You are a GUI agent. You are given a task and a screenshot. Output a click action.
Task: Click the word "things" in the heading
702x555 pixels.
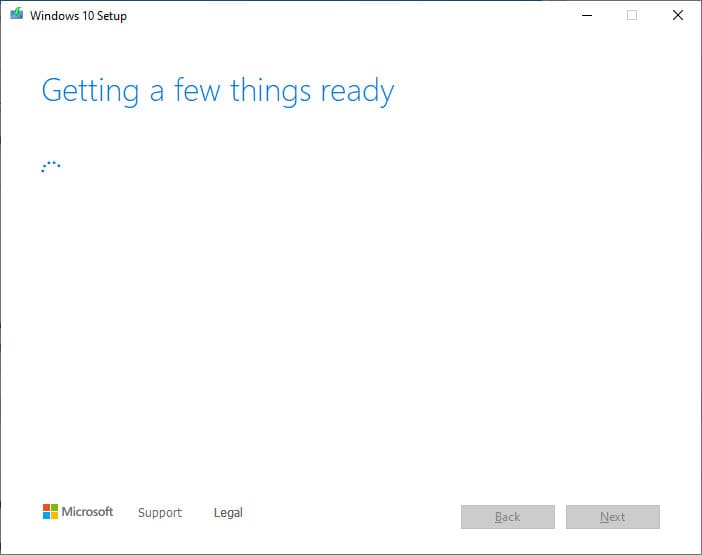[270, 92]
